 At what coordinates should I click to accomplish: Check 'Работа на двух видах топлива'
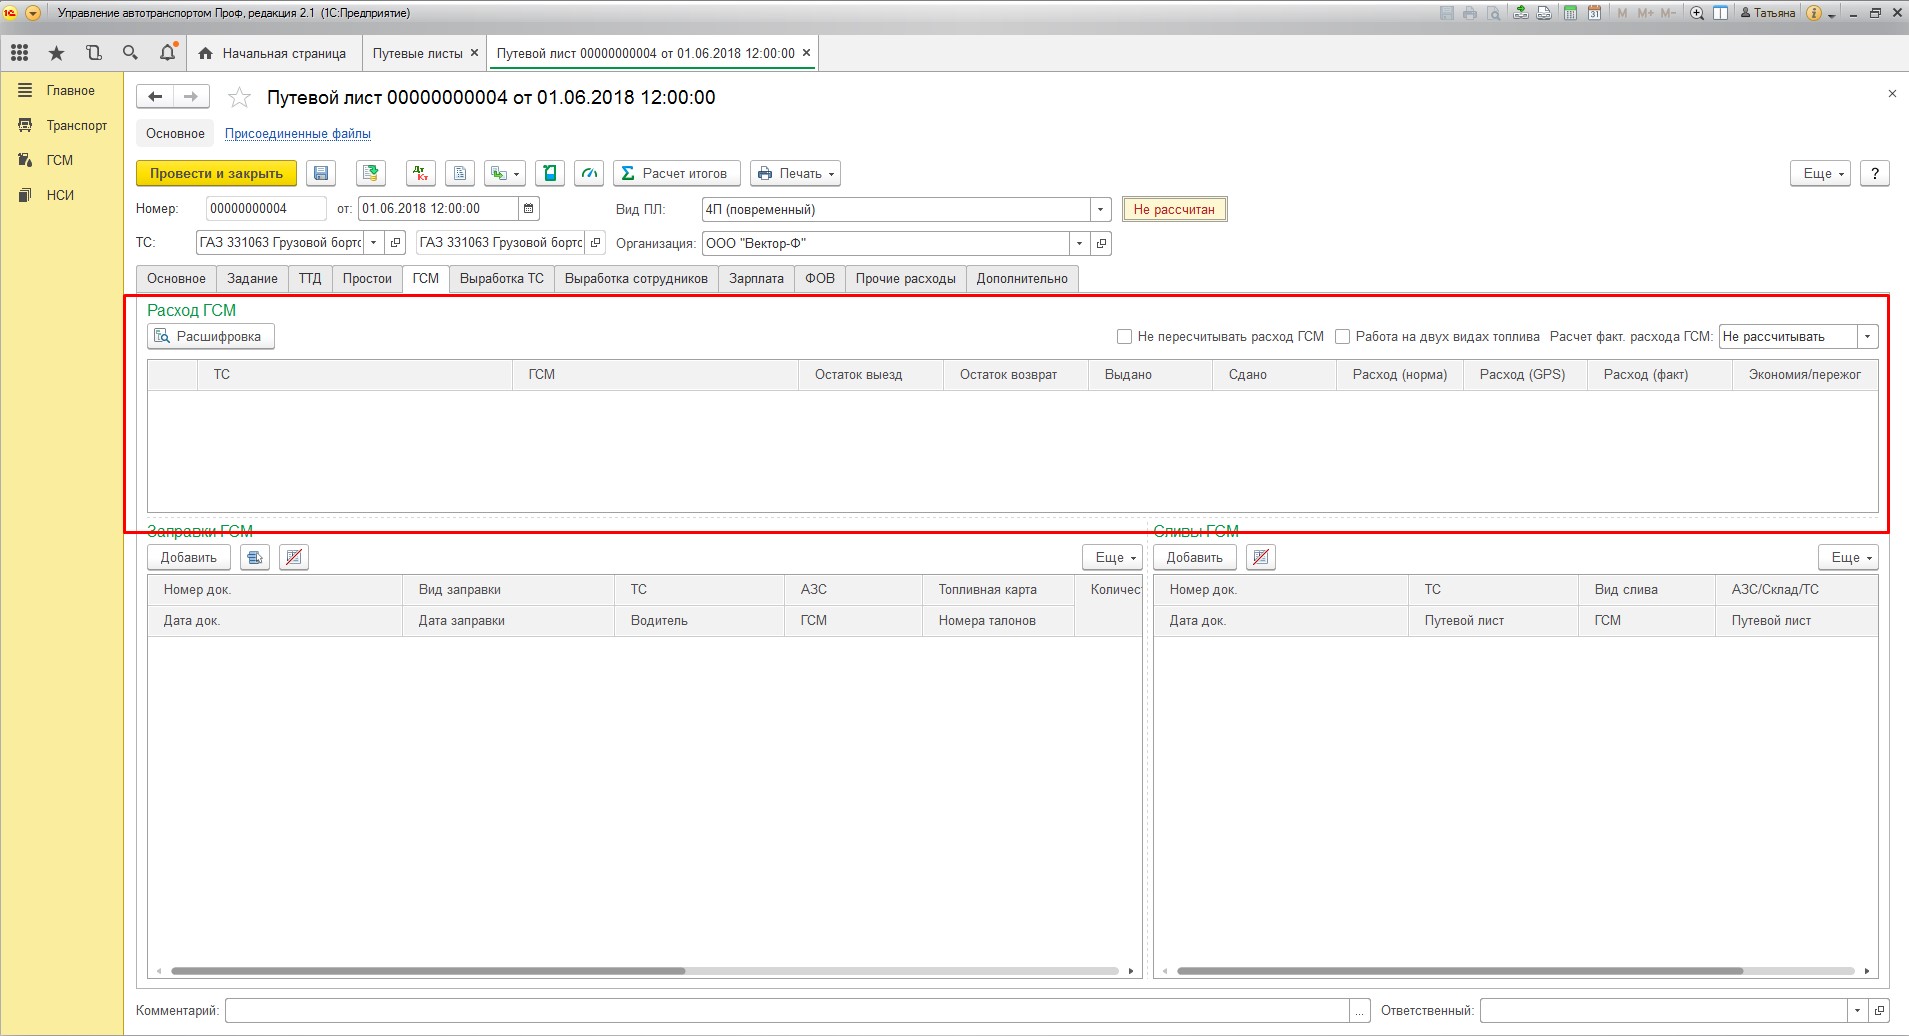point(1343,337)
